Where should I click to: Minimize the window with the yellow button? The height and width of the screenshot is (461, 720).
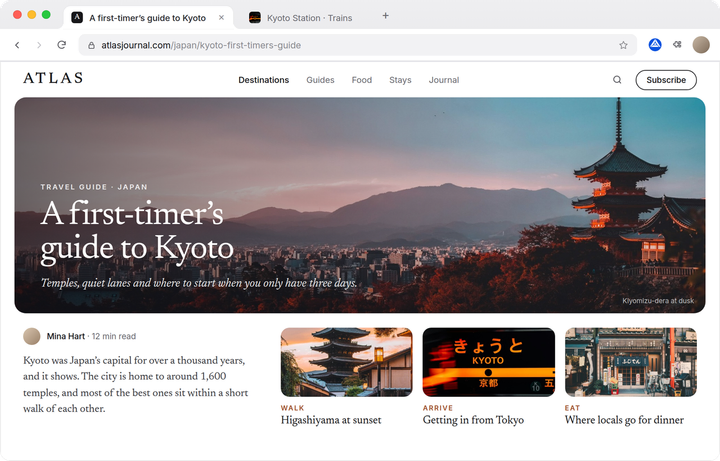coord(32,14)
